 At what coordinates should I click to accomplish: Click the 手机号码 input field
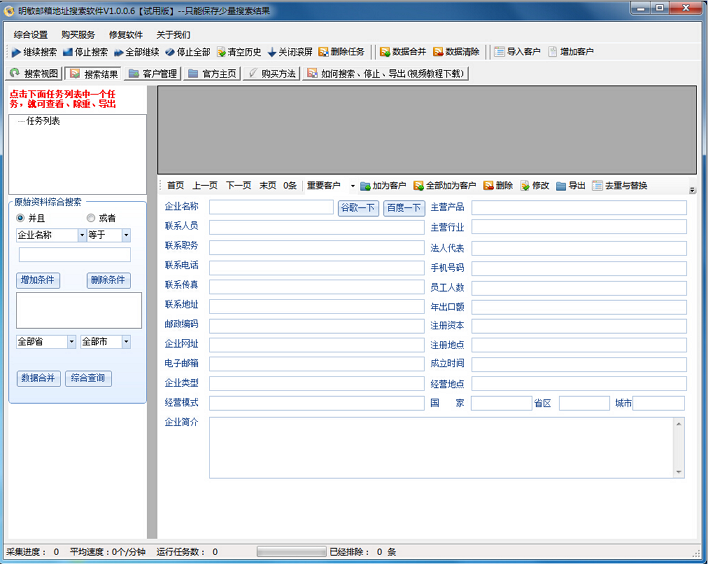coord(579,268)
